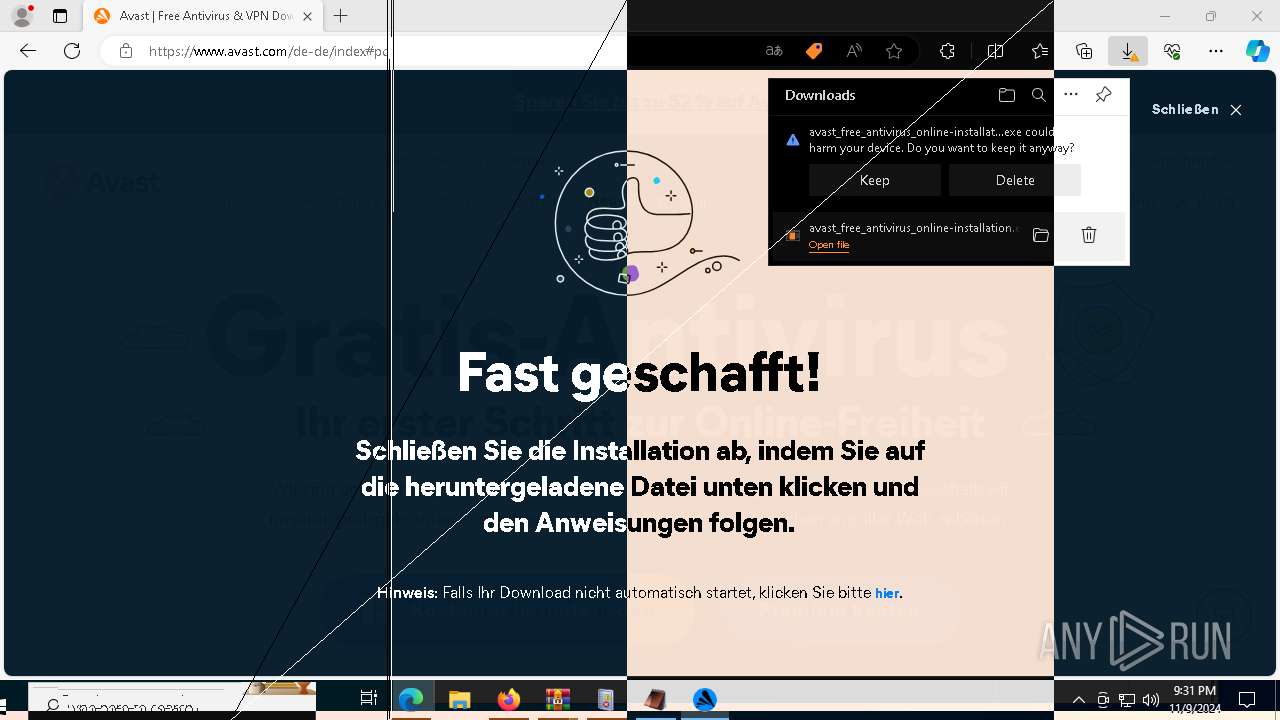Open WinRAR from the taskbar
Screen dimensions: 1280x720
click(x=557, y=699)
